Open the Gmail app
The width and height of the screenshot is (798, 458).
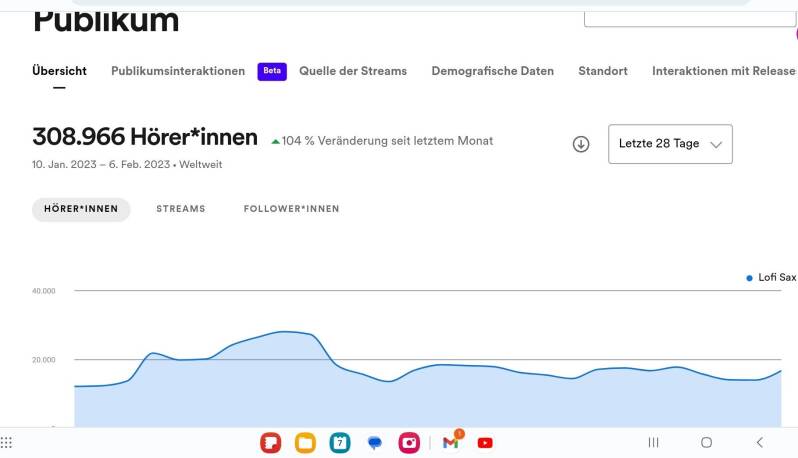tap(451, 442)
